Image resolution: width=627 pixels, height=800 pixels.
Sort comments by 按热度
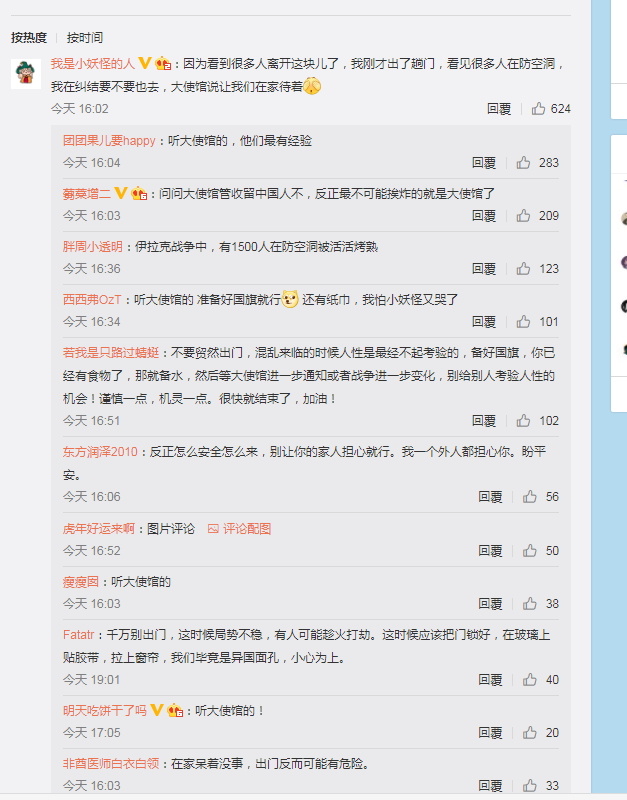pyautogui.click(x=29, y=38)
